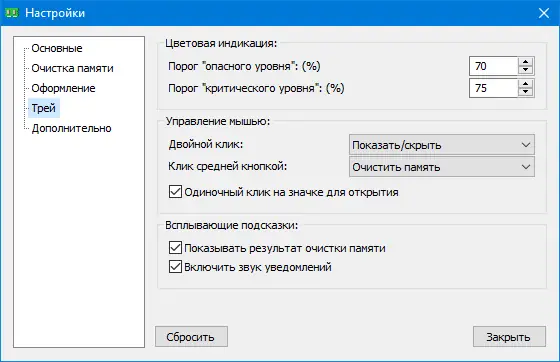
Task: Click the danger level threshold field showing 70
Action: click(493, 66)
